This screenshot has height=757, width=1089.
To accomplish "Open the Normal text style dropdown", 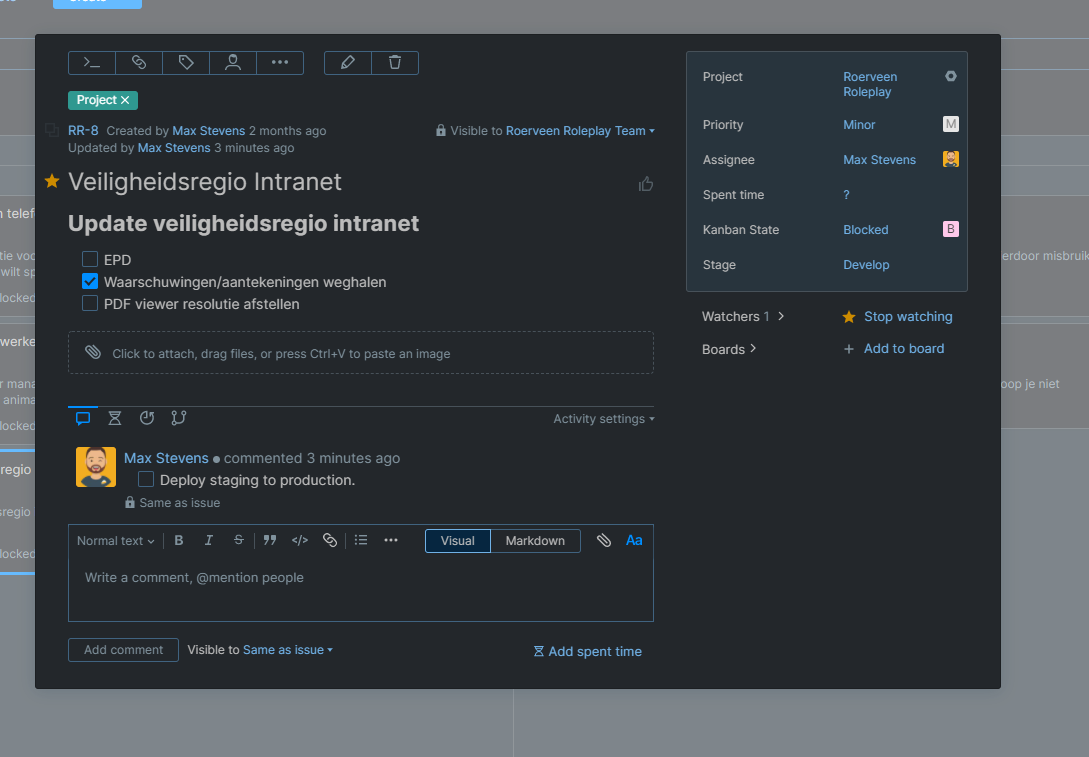I will [116, 541].
